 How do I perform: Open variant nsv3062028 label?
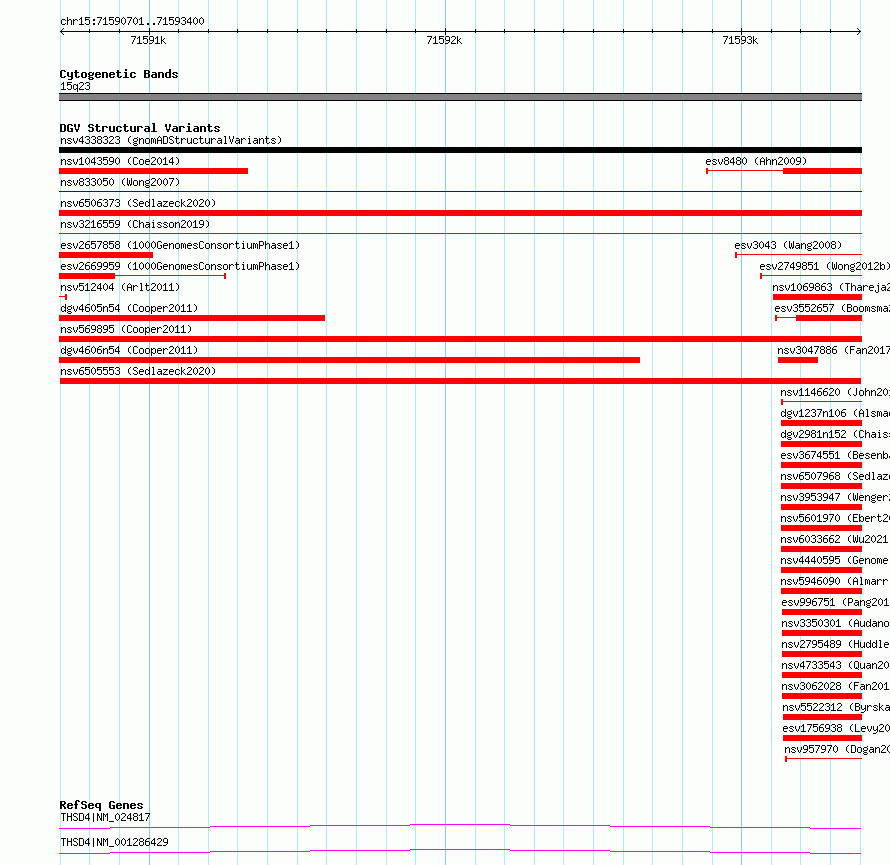[x=836, y=686]
